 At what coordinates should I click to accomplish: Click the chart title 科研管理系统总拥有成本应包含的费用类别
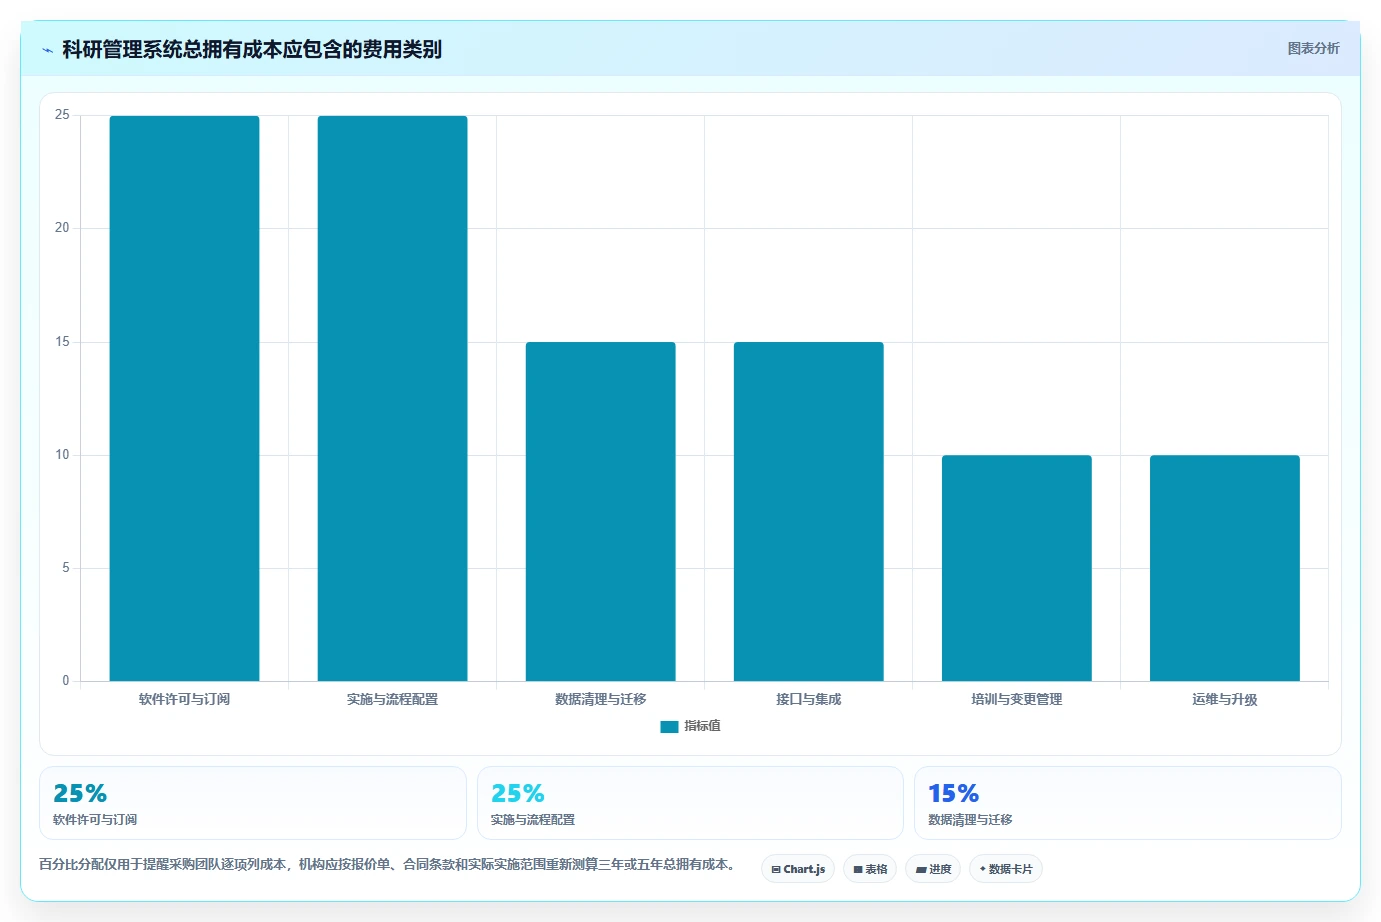tap(252, 49)
